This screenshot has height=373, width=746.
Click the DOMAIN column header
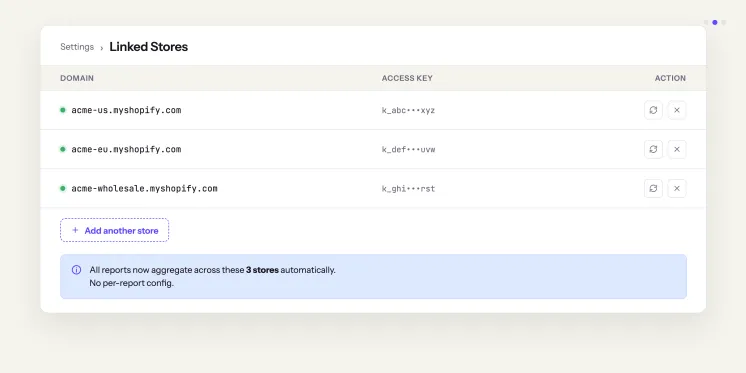tap(77, 78)
